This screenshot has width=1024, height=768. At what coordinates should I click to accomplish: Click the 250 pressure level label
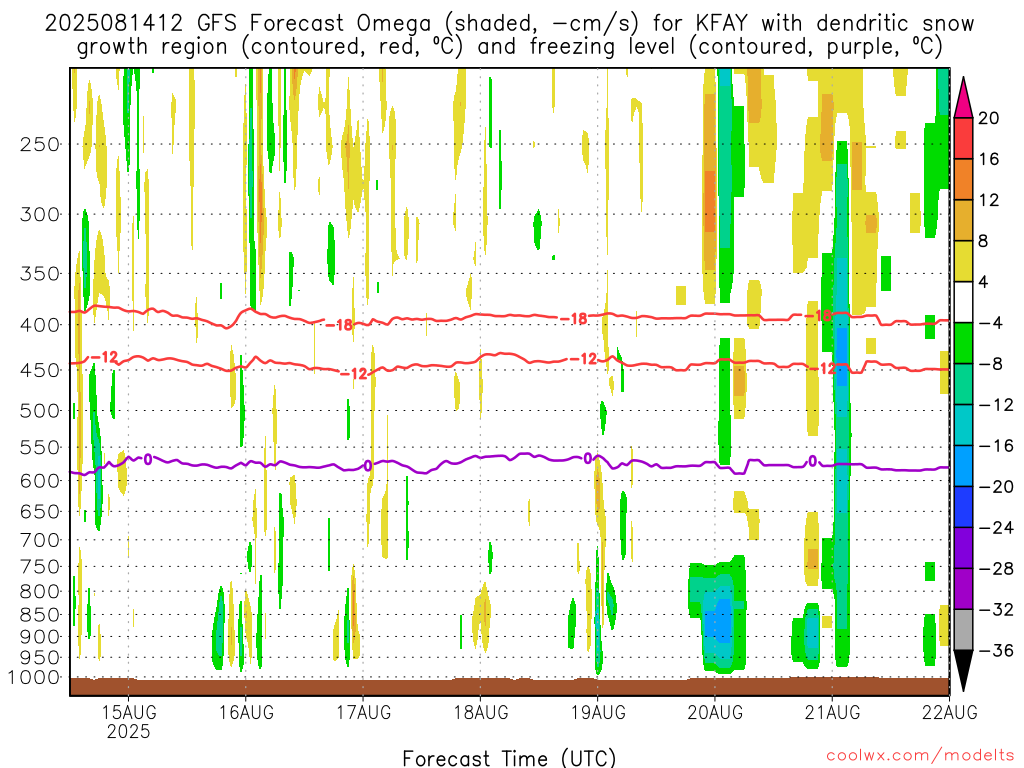(40, 144)
